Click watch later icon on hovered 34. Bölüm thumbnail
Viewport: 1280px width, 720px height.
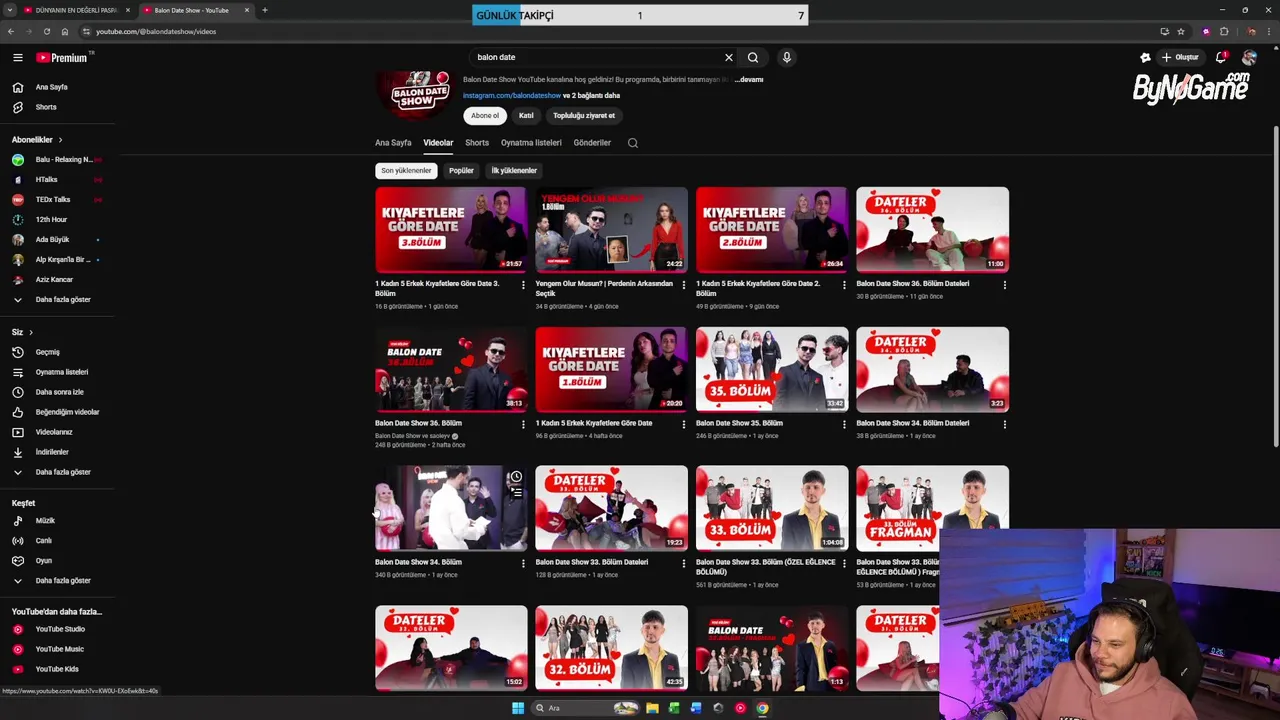(x=516, y=477)
